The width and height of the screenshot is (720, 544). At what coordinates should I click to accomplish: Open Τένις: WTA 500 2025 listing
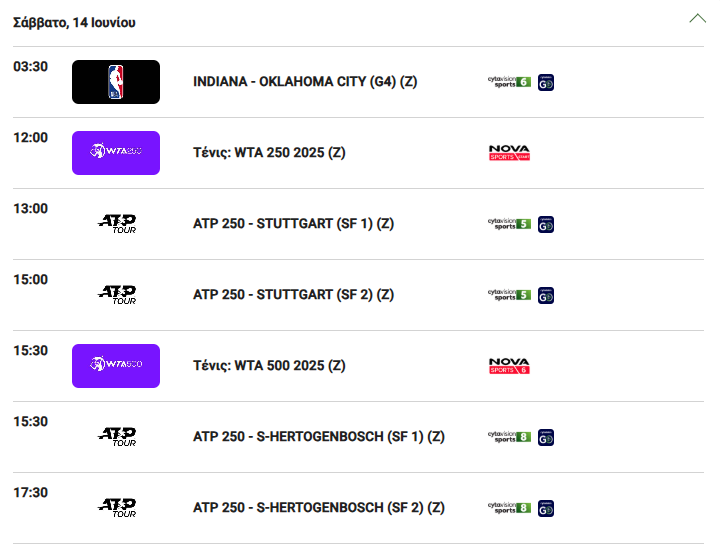coord(269,366)
